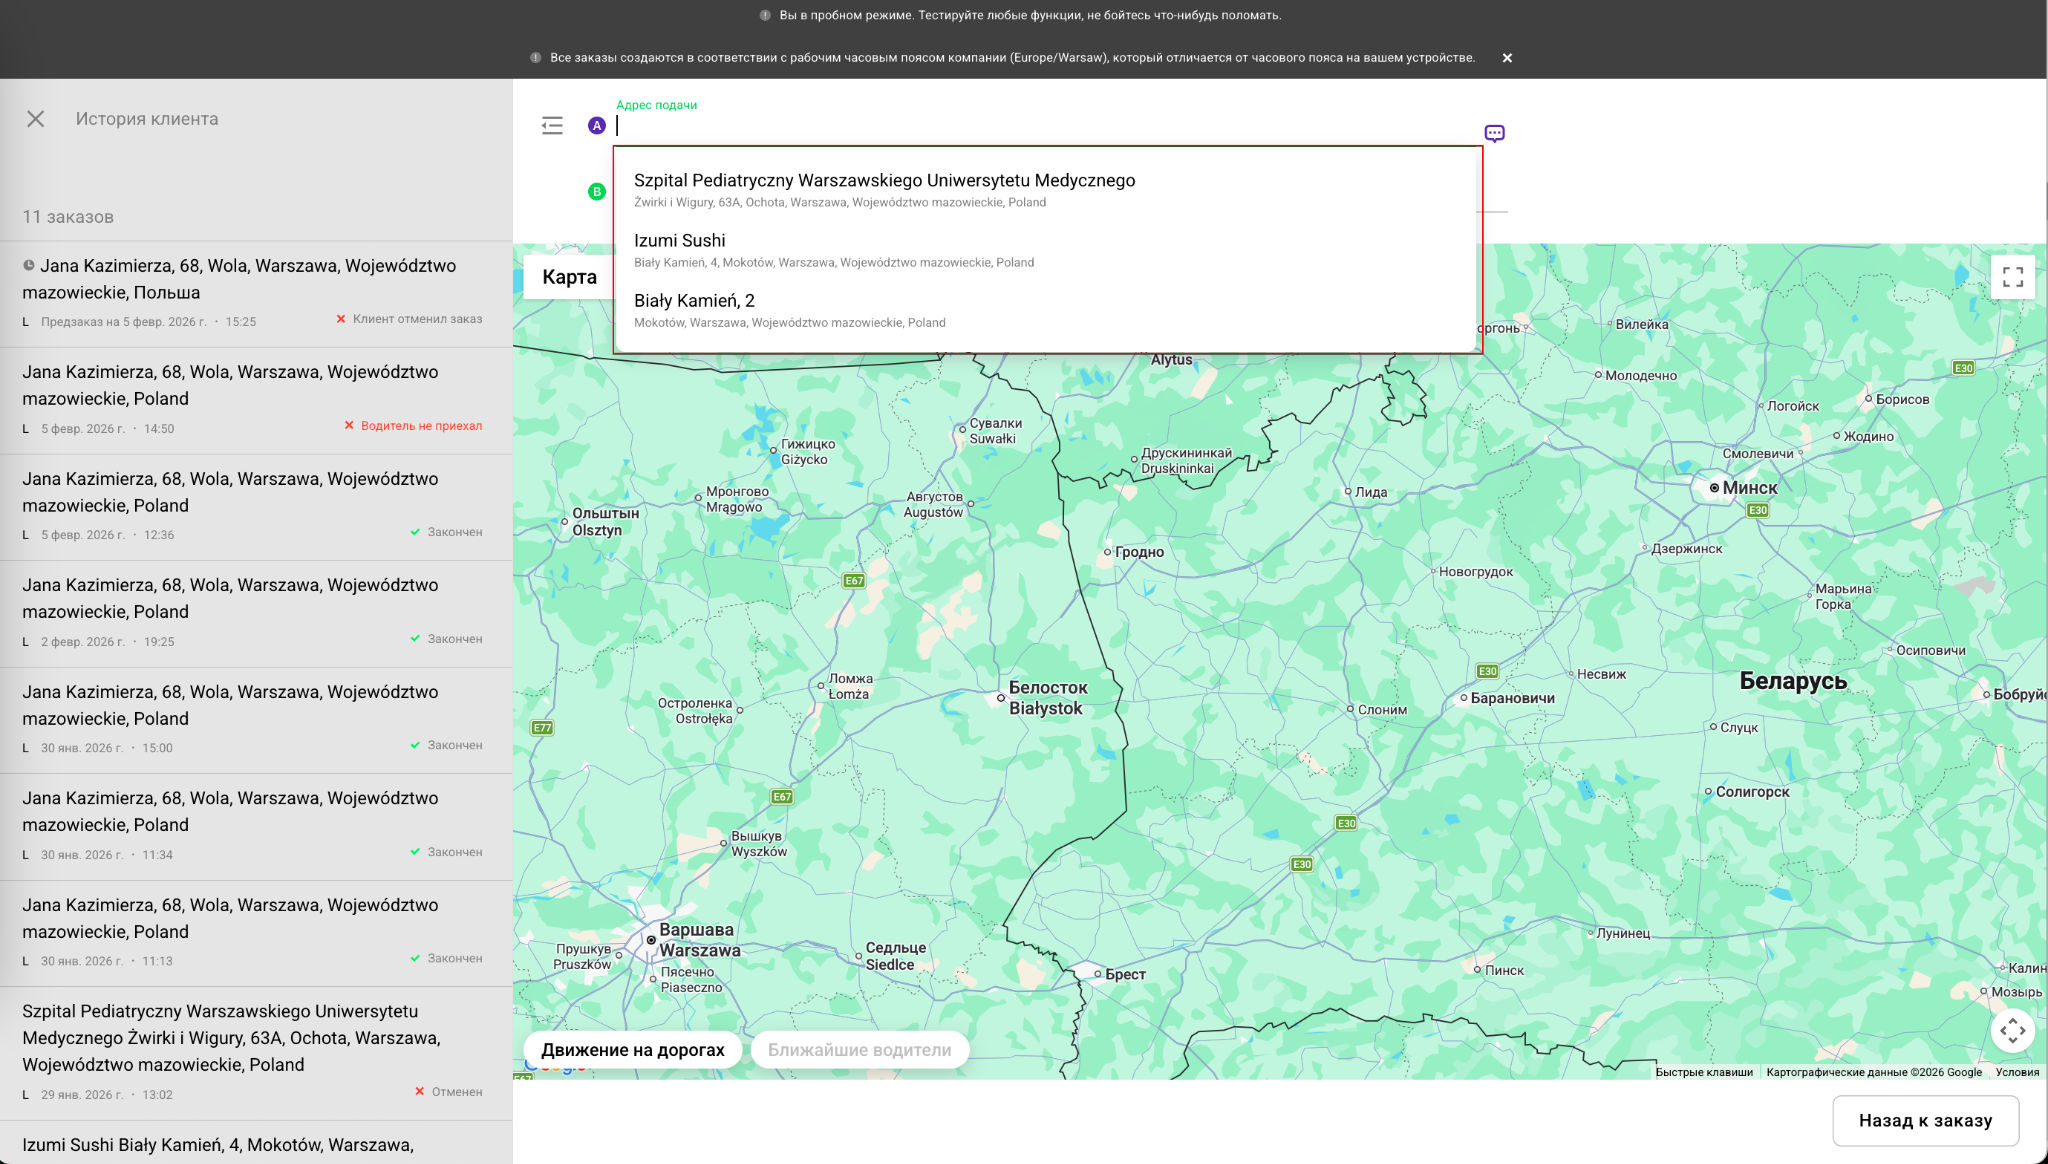Close the client history panel
The width and height of the screenshot is (2048, 1164).
[36, 119]
